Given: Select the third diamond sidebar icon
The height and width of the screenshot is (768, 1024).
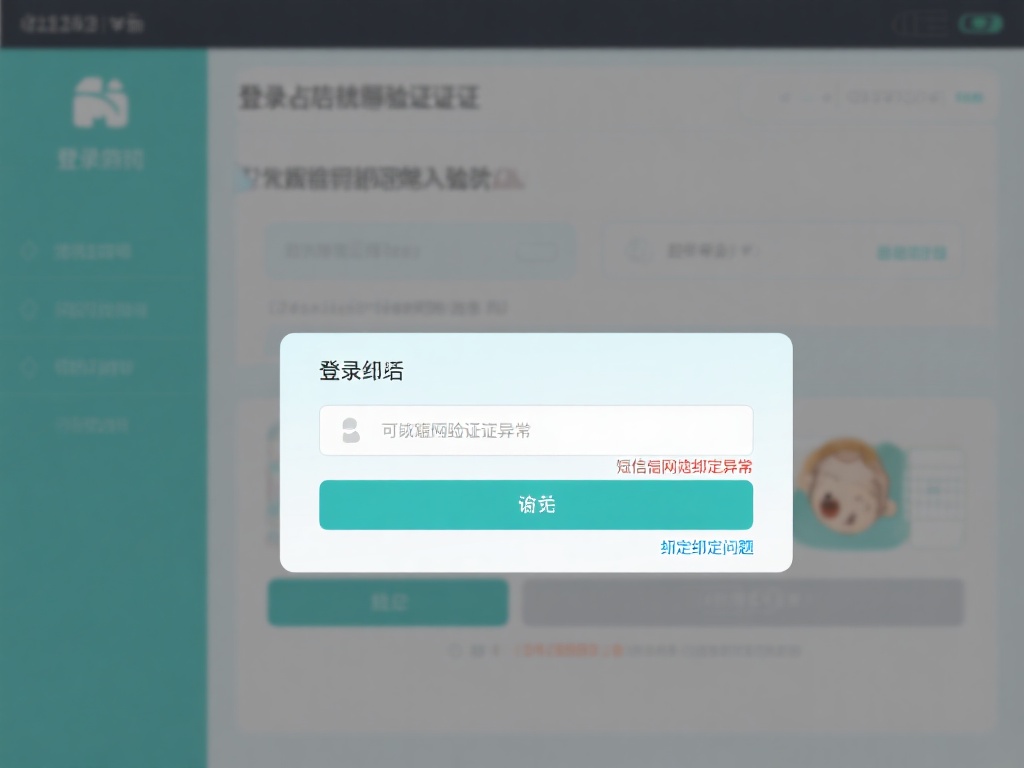Looking at the screenshot, I should (x=30, y=367).
